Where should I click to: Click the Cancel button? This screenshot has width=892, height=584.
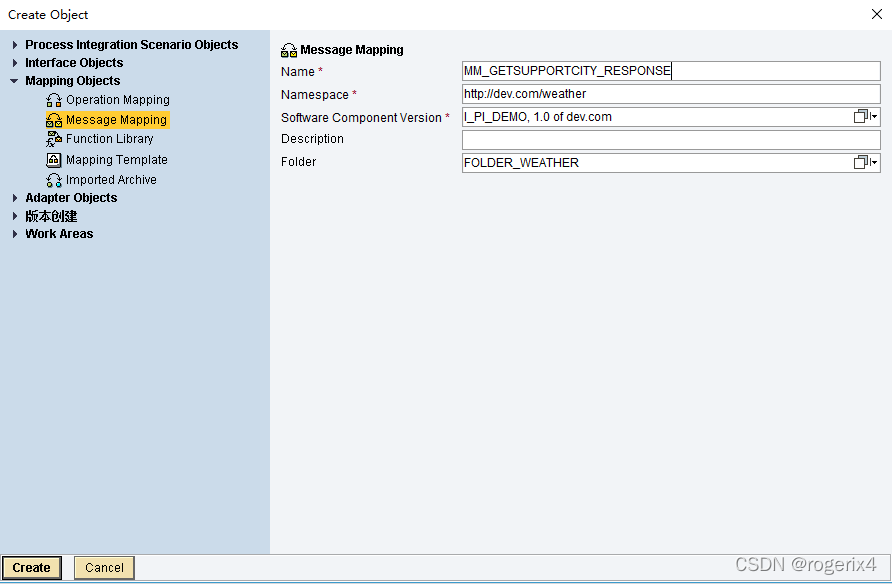104,568
